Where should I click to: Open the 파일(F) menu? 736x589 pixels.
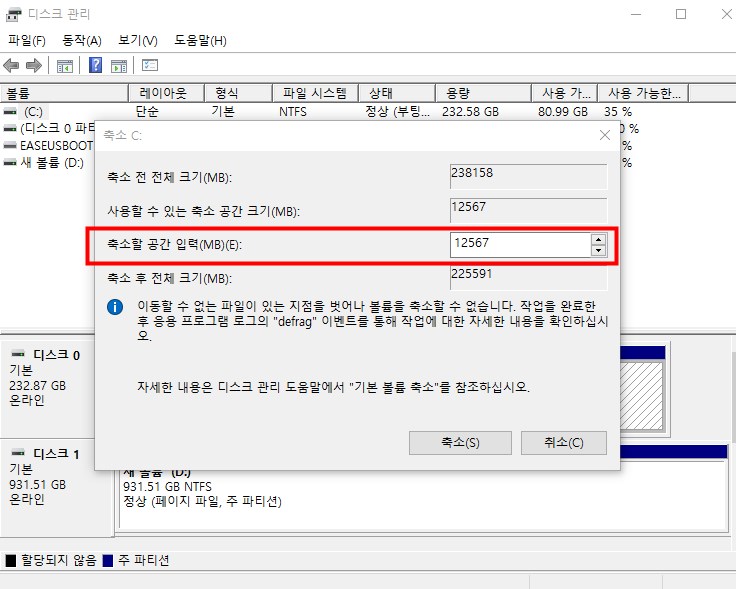(27, 41)
